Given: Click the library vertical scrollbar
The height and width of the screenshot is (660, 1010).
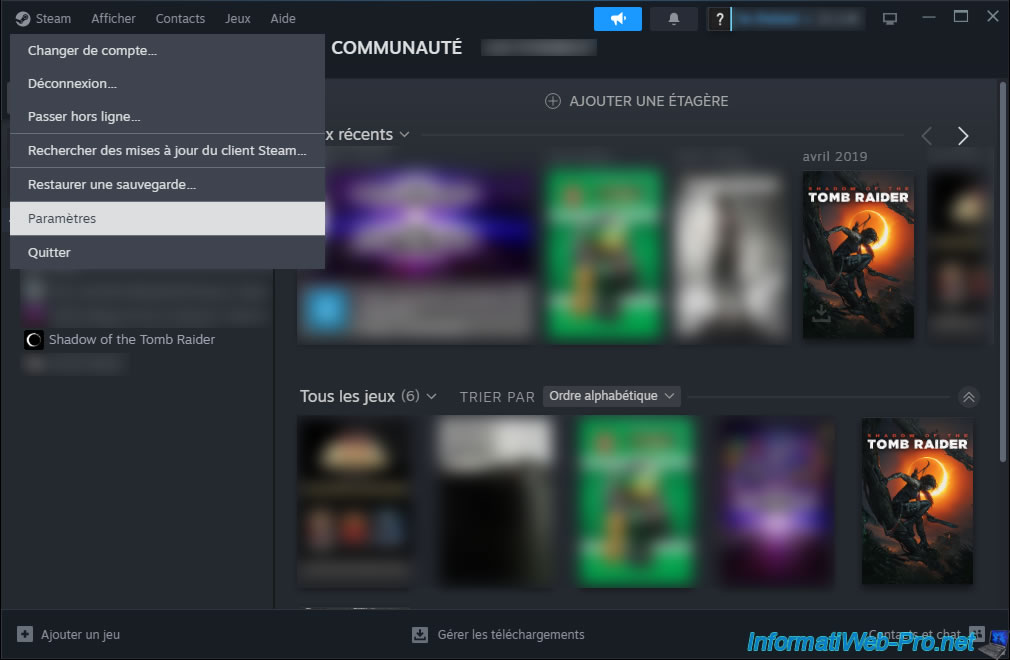Looking at the screenshot, I should (x=1002, y=270).
